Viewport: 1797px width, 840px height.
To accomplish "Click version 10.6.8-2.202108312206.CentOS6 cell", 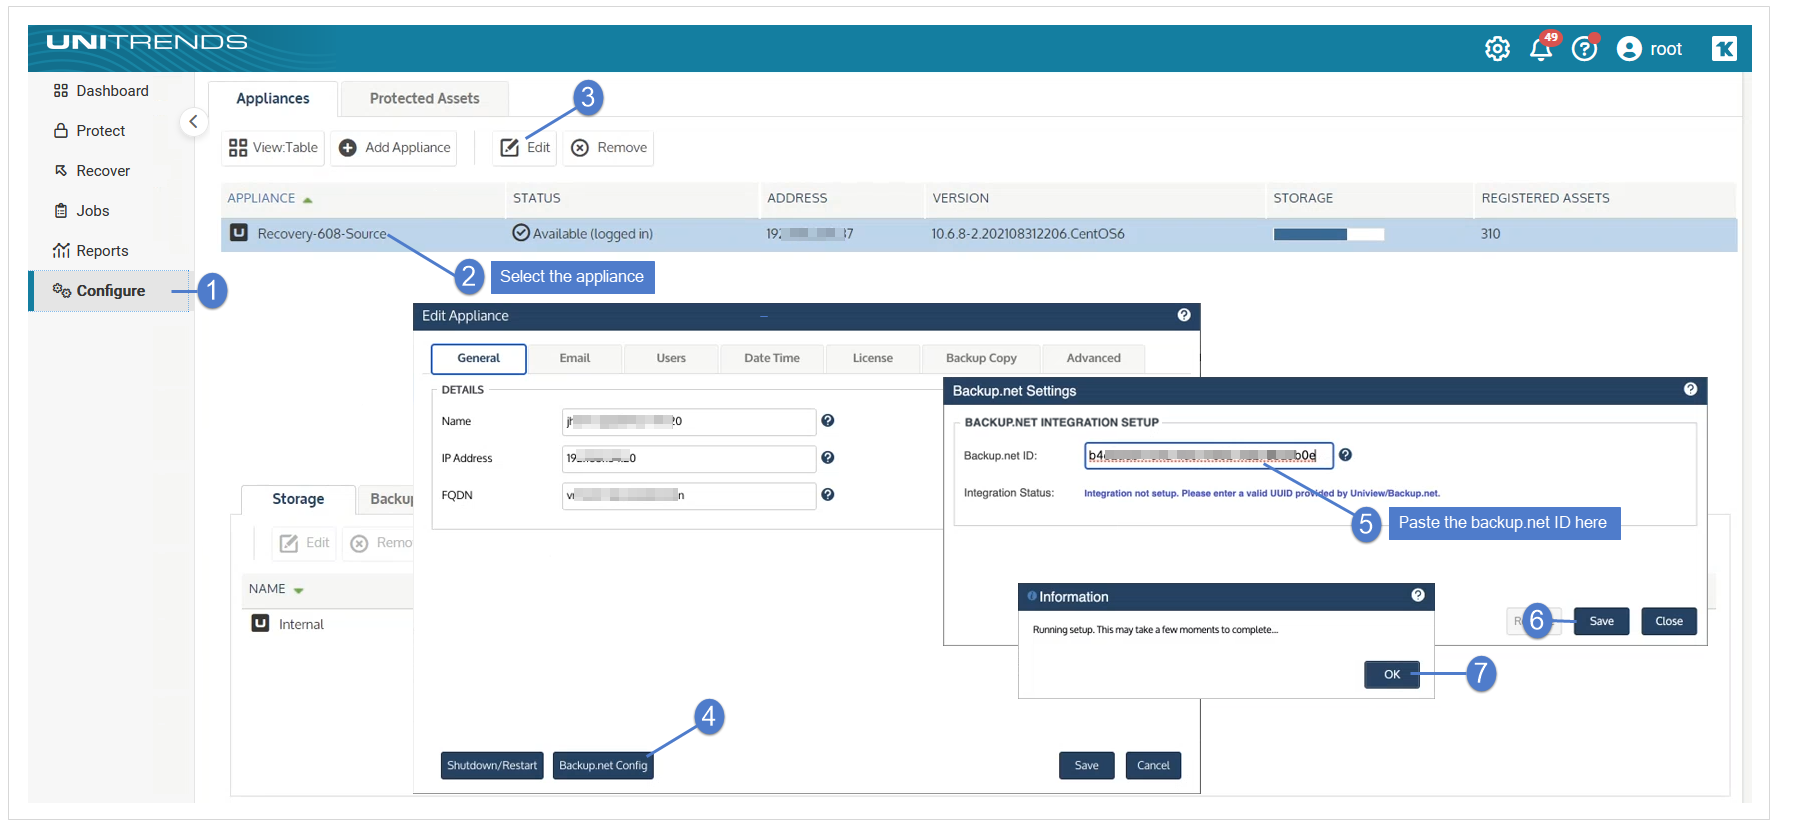I will 1028,234.
